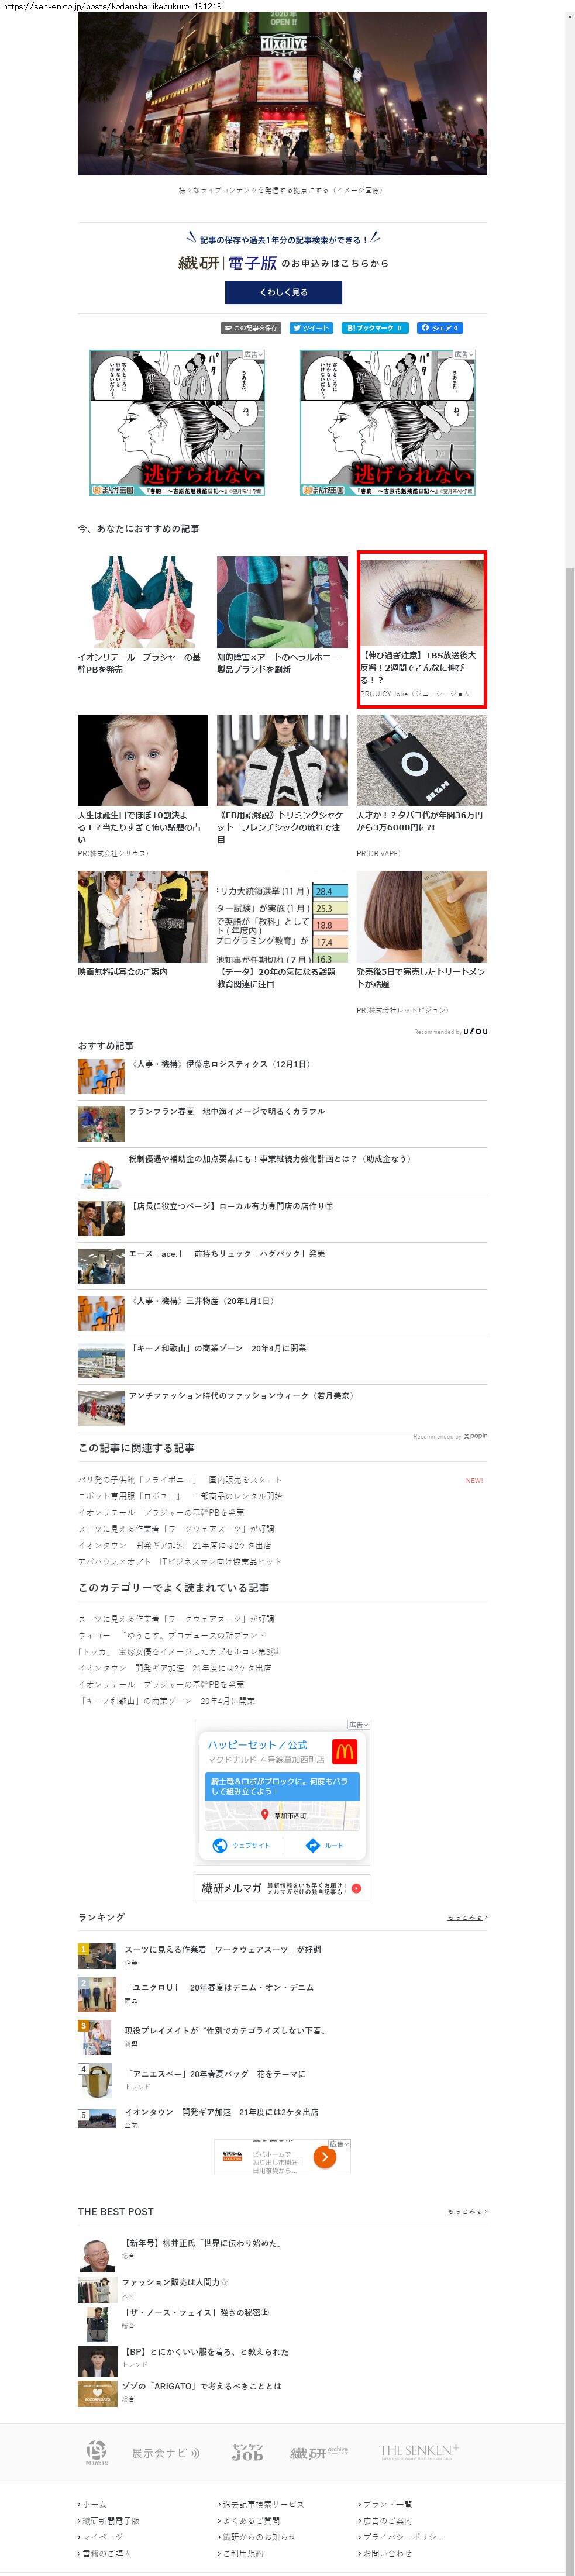Click もっとみる next to ランキング
Screen dimensions: 575x2576
(x=467, y=1917)
